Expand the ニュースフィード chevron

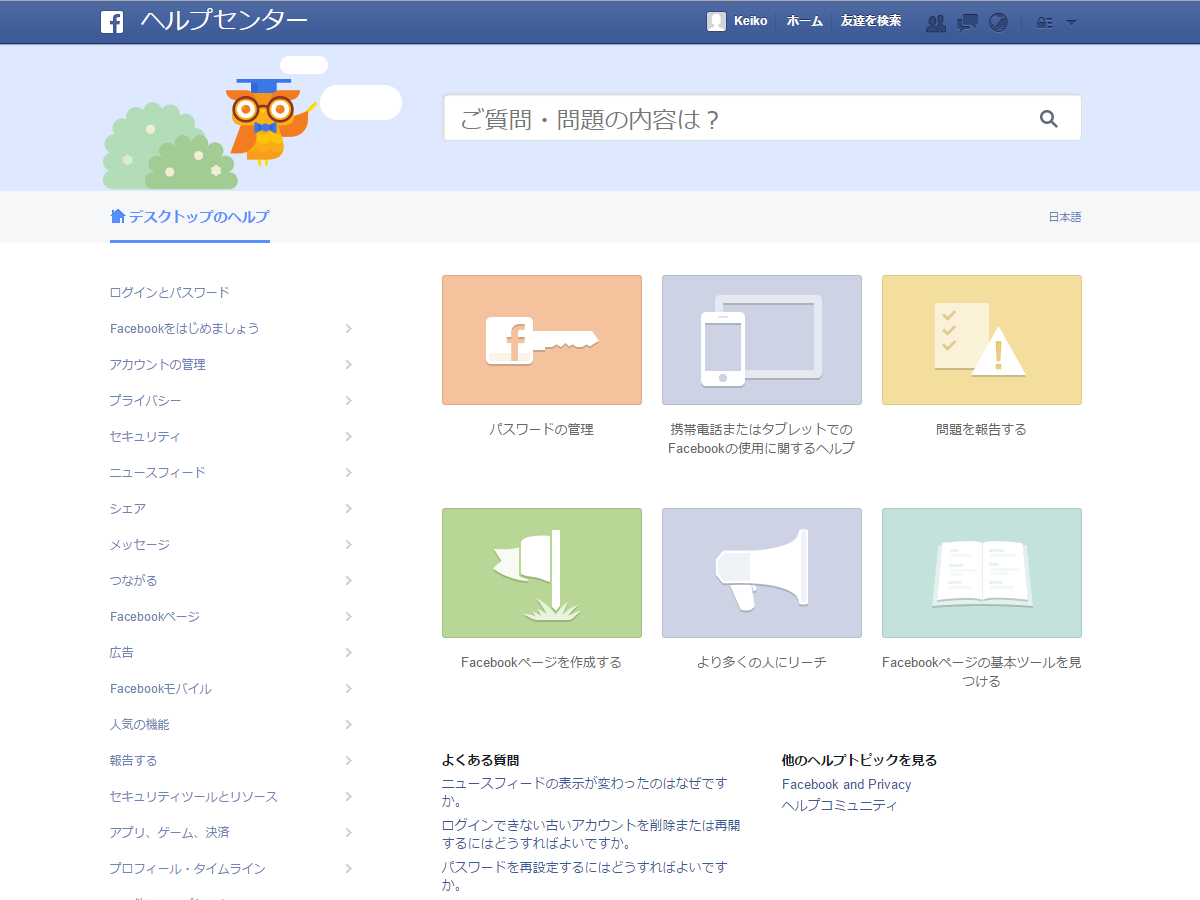pyautogui.click(x=348, y=472)
